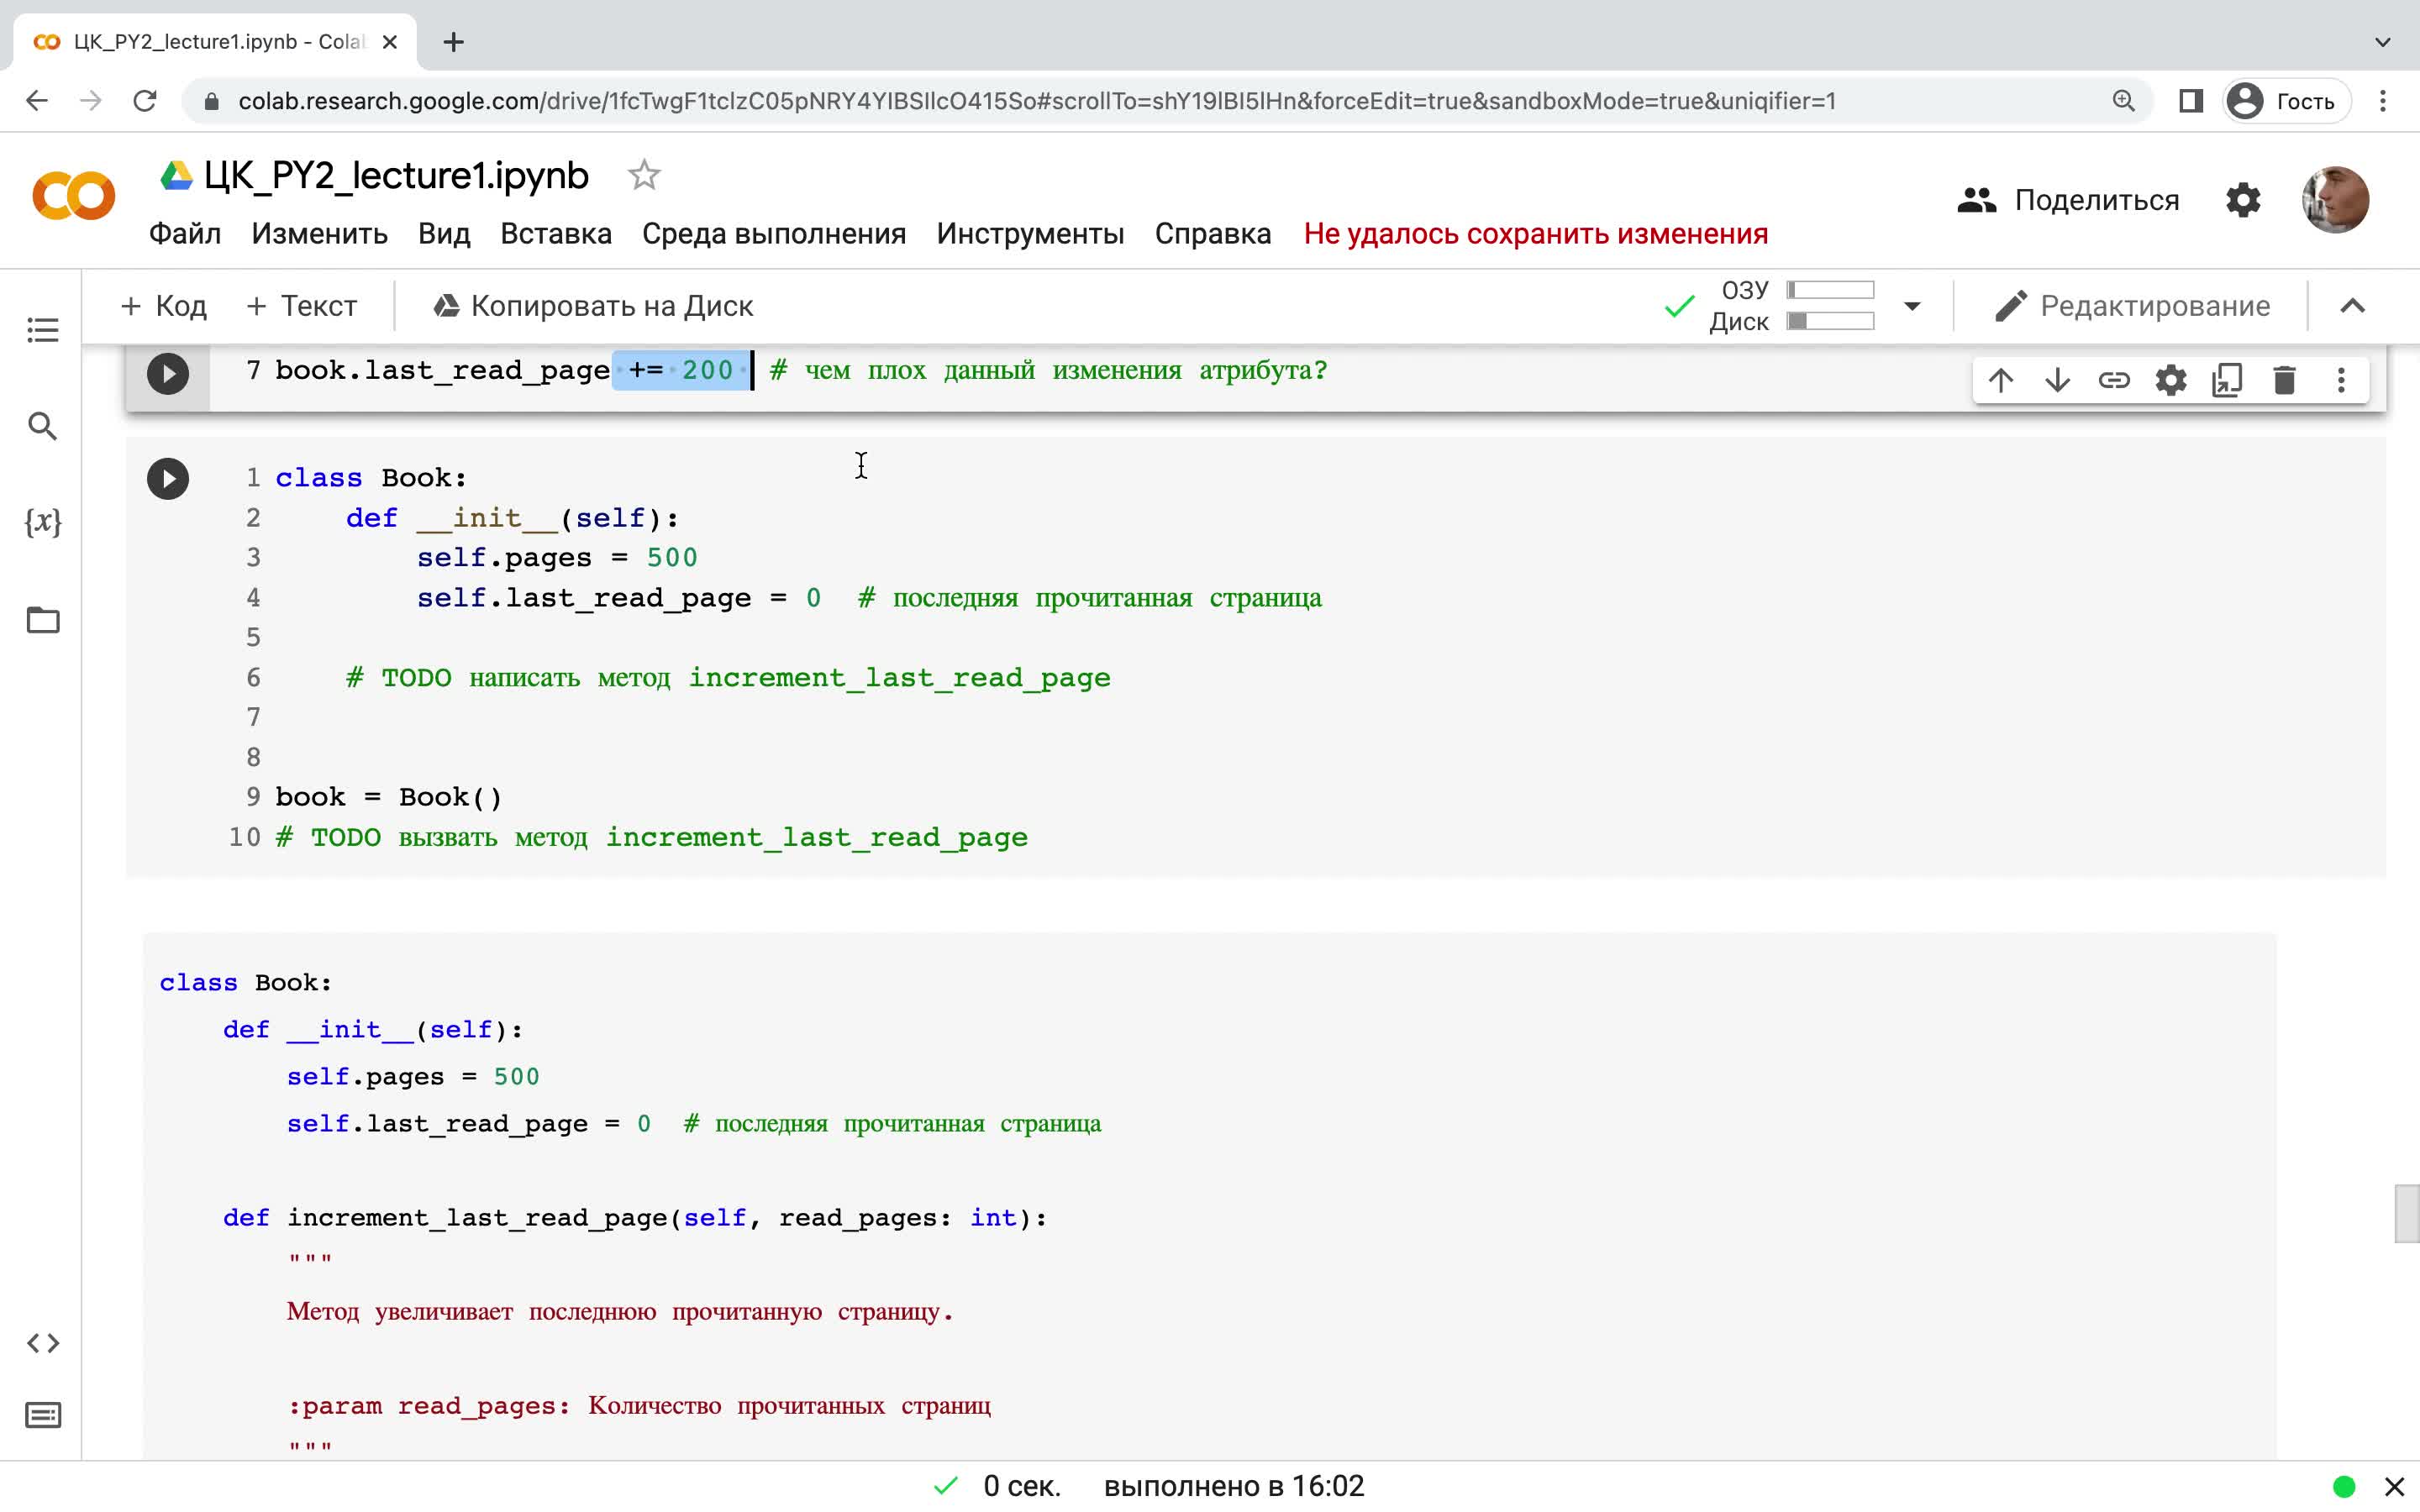Open the user account avatar

click(2335, 200)
